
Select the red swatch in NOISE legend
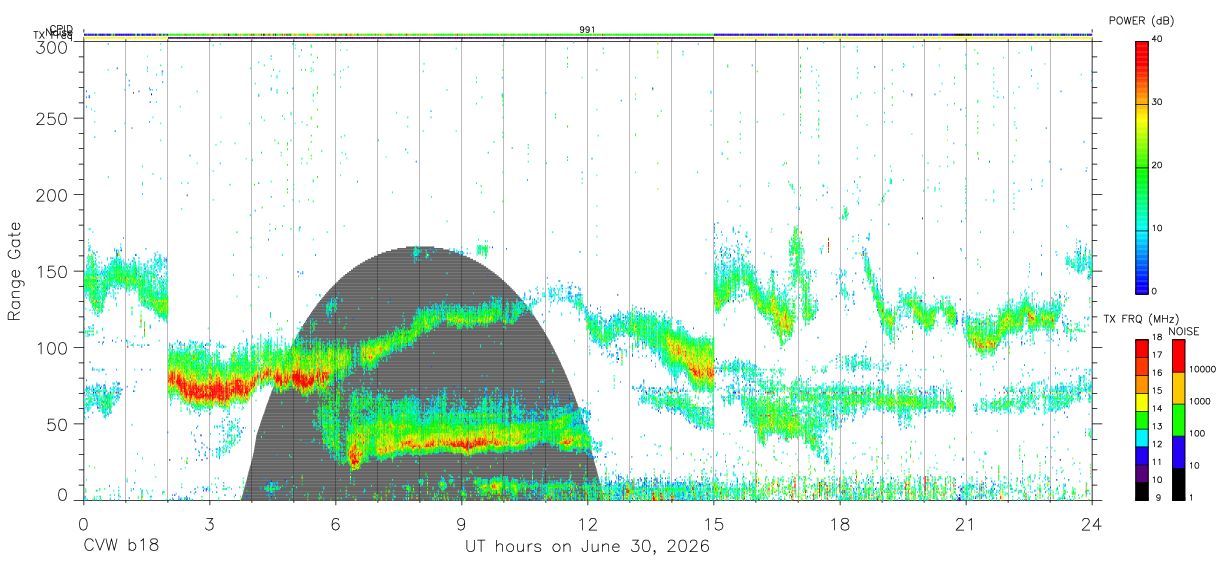[1178, 356]
